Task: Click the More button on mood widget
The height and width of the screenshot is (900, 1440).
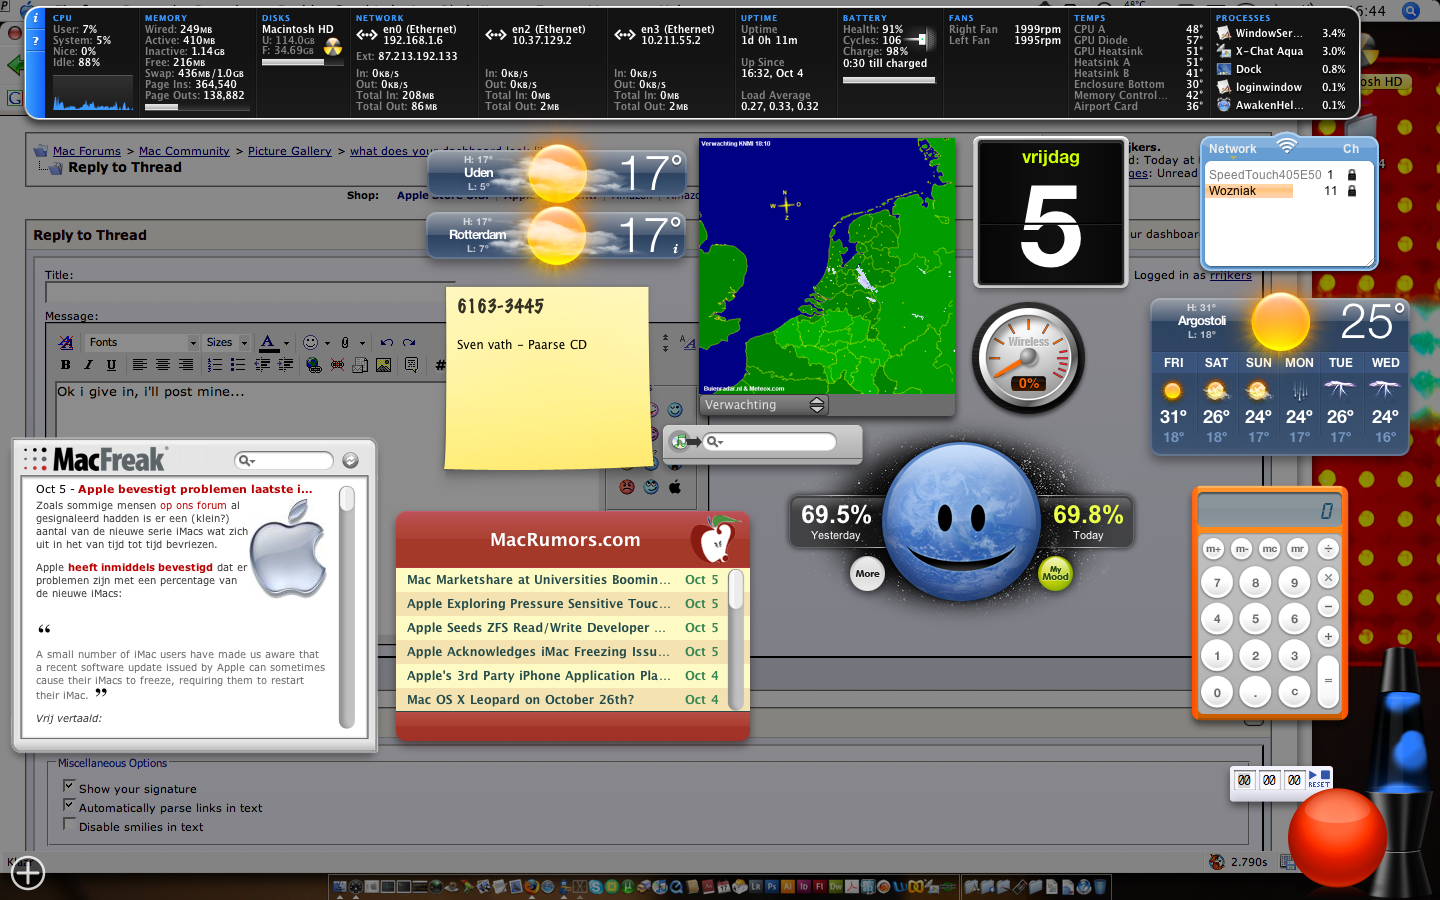Action: pyautogui.click(x=867, y=573)
